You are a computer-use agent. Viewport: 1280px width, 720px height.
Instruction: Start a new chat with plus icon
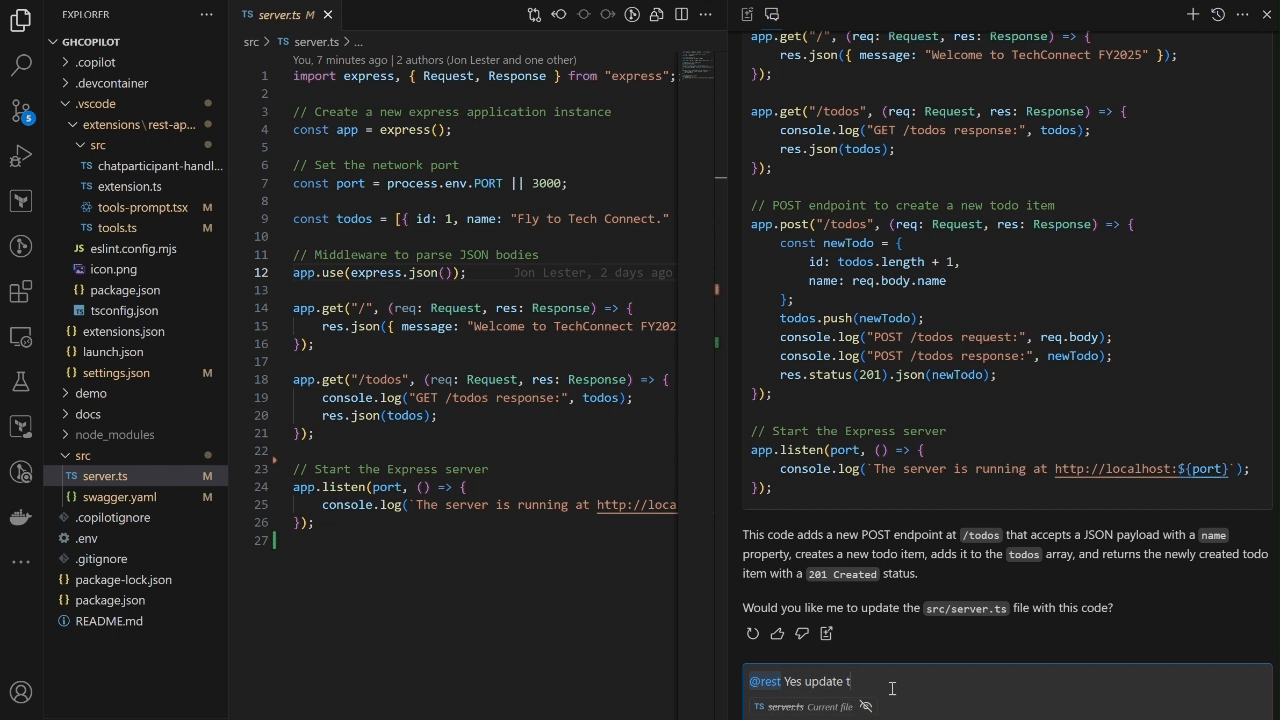[x=1193, y=14]
